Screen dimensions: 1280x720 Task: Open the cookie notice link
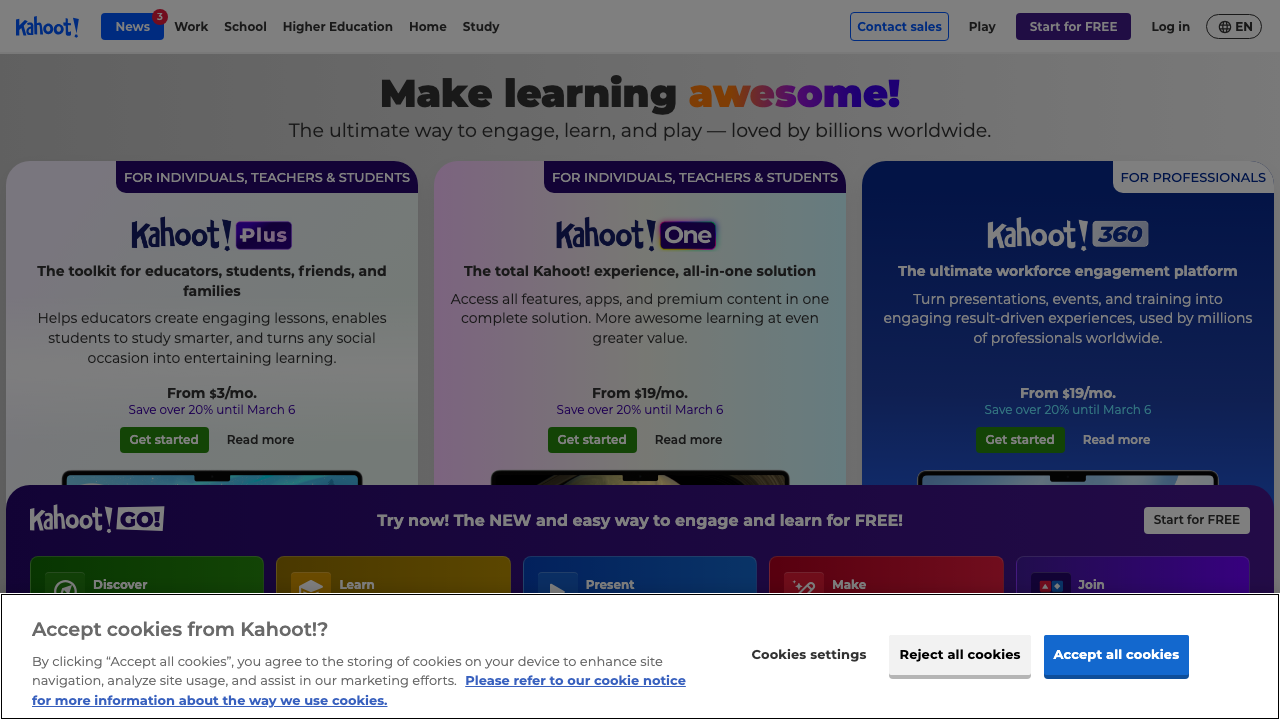575,680
